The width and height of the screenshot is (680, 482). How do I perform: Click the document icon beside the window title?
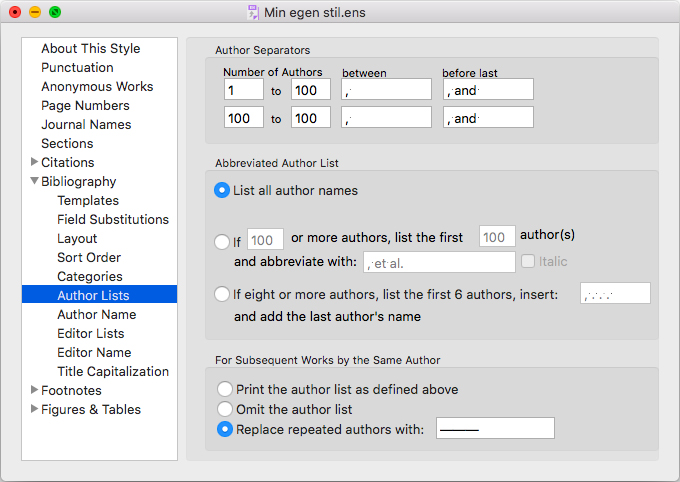click(253, 12)
